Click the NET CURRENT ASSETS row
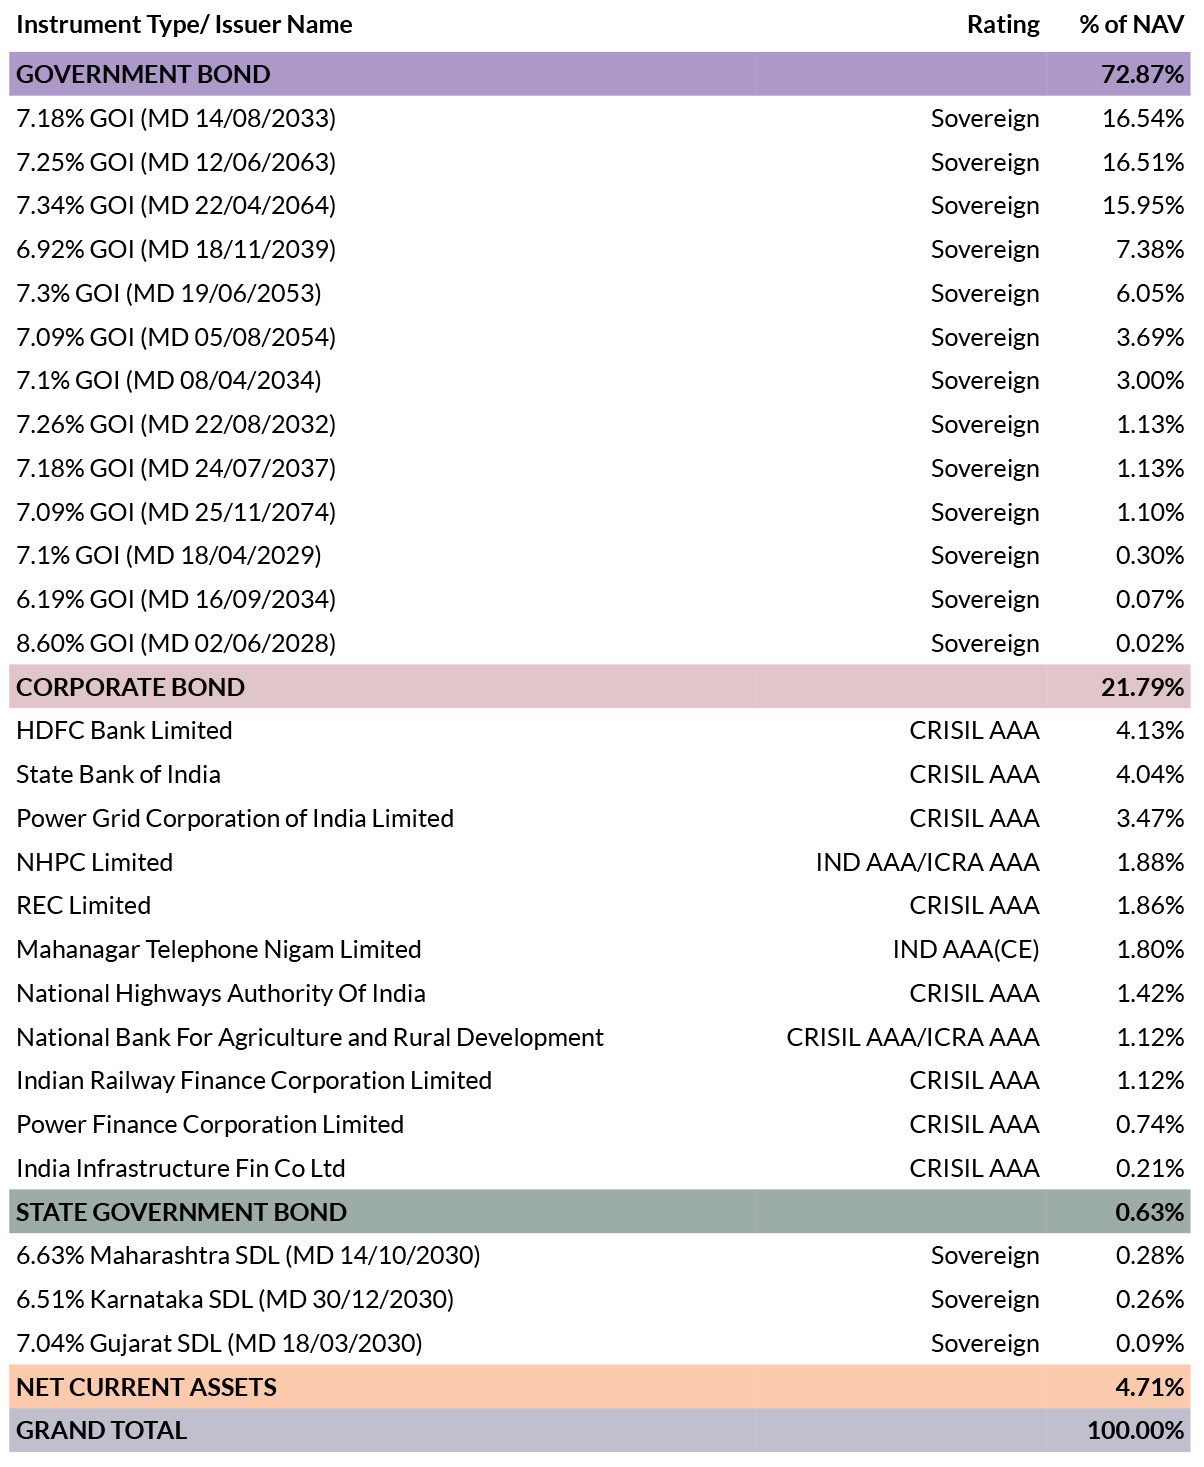 [x=600, y=1387]
